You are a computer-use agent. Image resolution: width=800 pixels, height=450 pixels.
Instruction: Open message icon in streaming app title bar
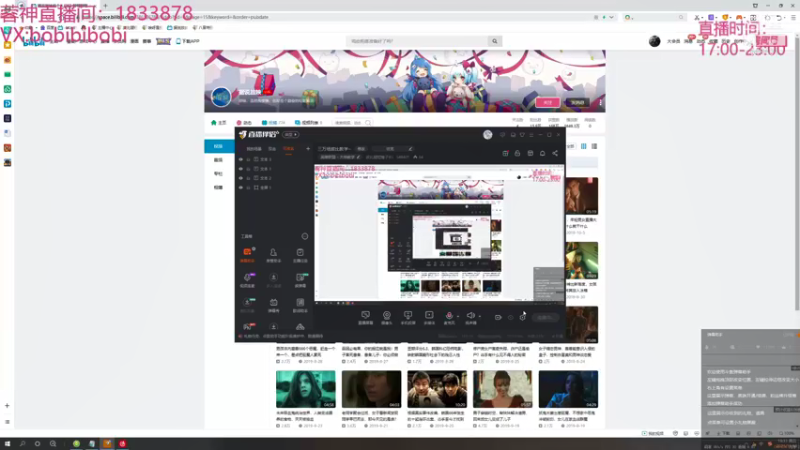[x=503, y=135]
